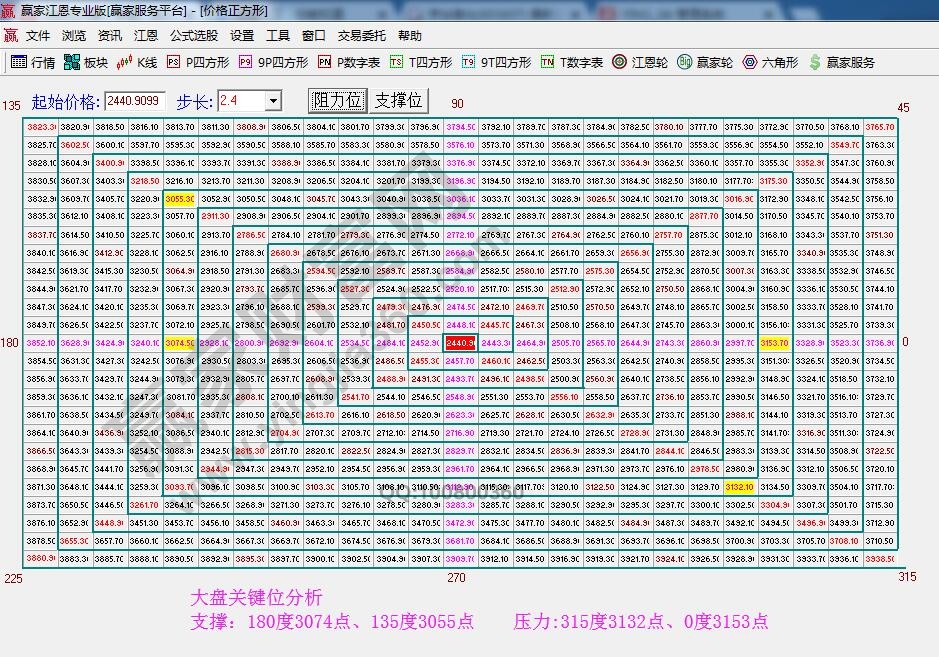
Task: Open the 赢家服务 service icon
Action: (841, 62)
